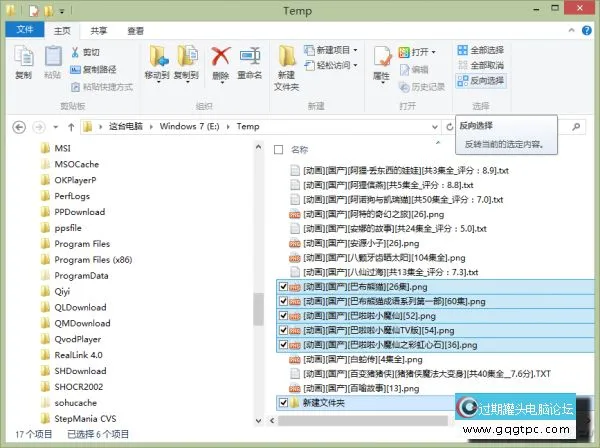Click the Temp breadcrumb segment
This screenshot has height=448, width=600.
(x=248, y=126)
